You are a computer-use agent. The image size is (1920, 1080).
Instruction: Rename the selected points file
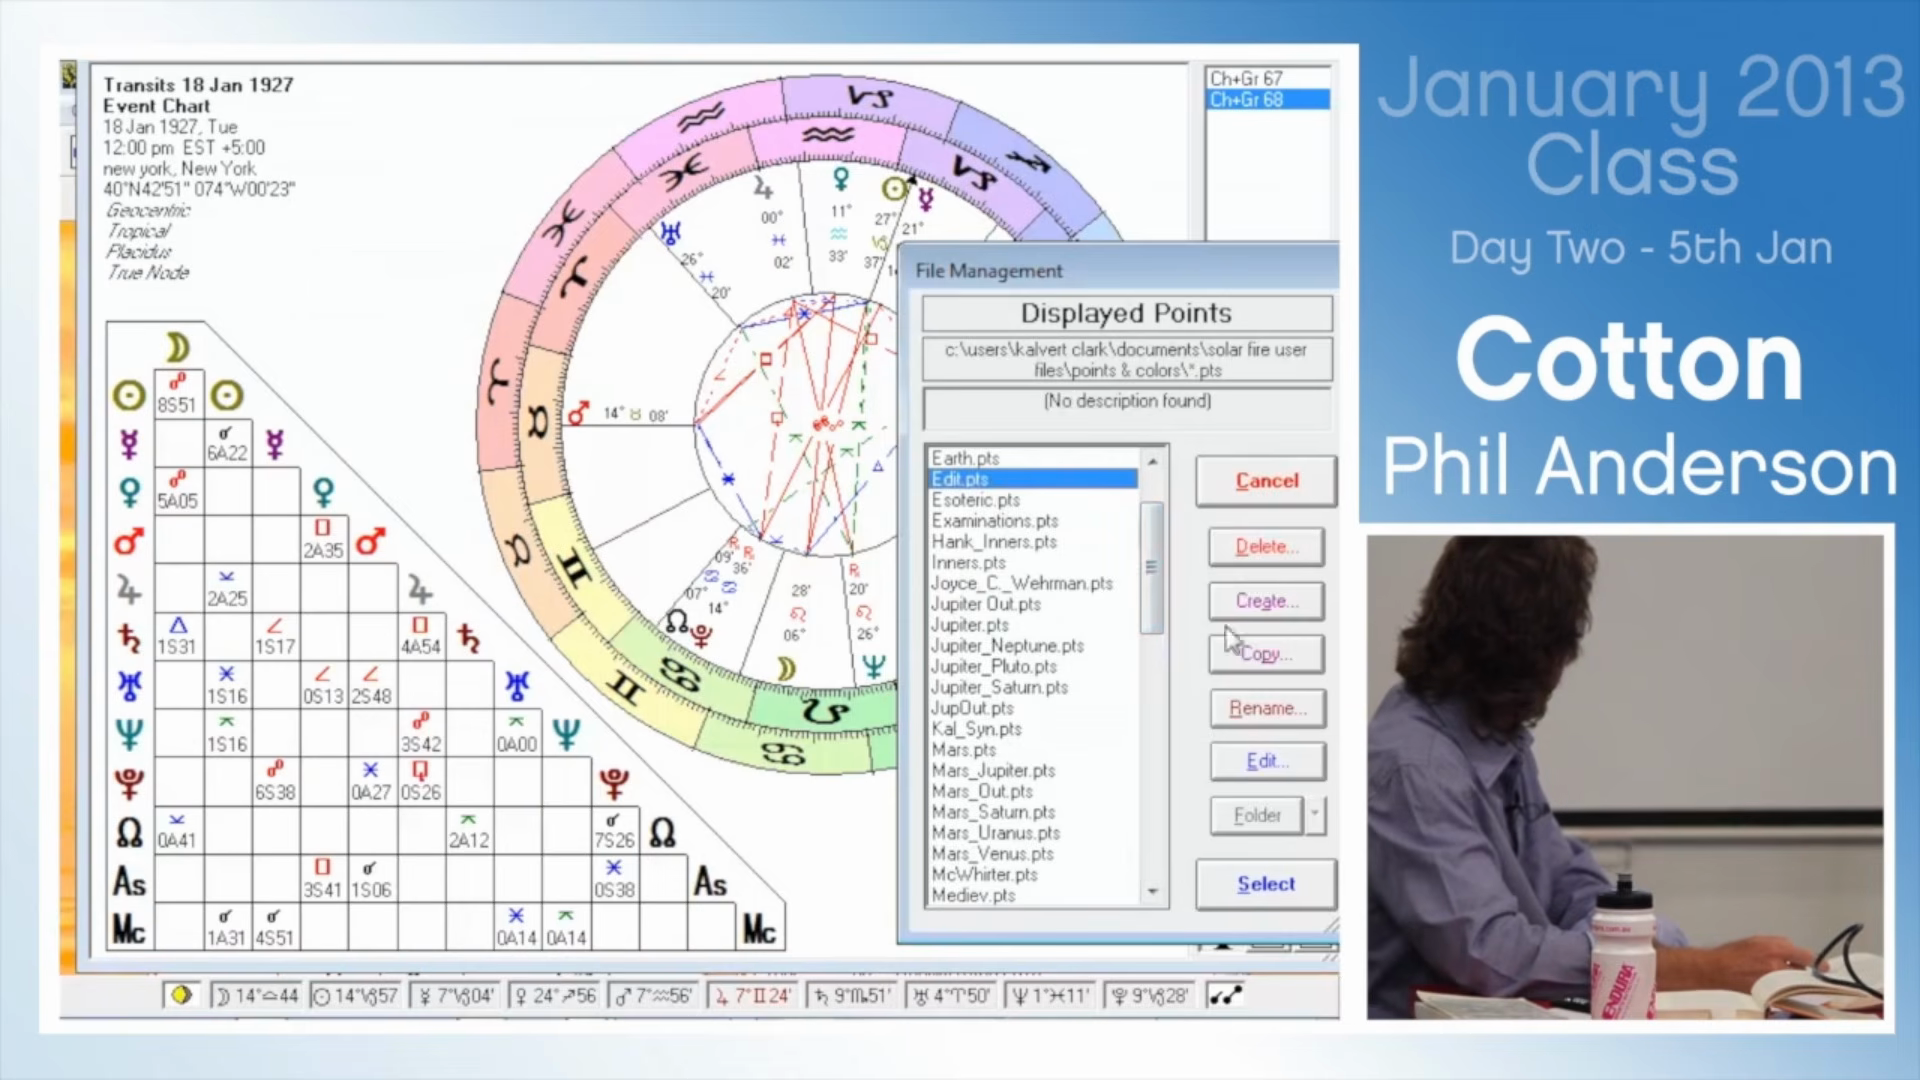coord(1267,708)
